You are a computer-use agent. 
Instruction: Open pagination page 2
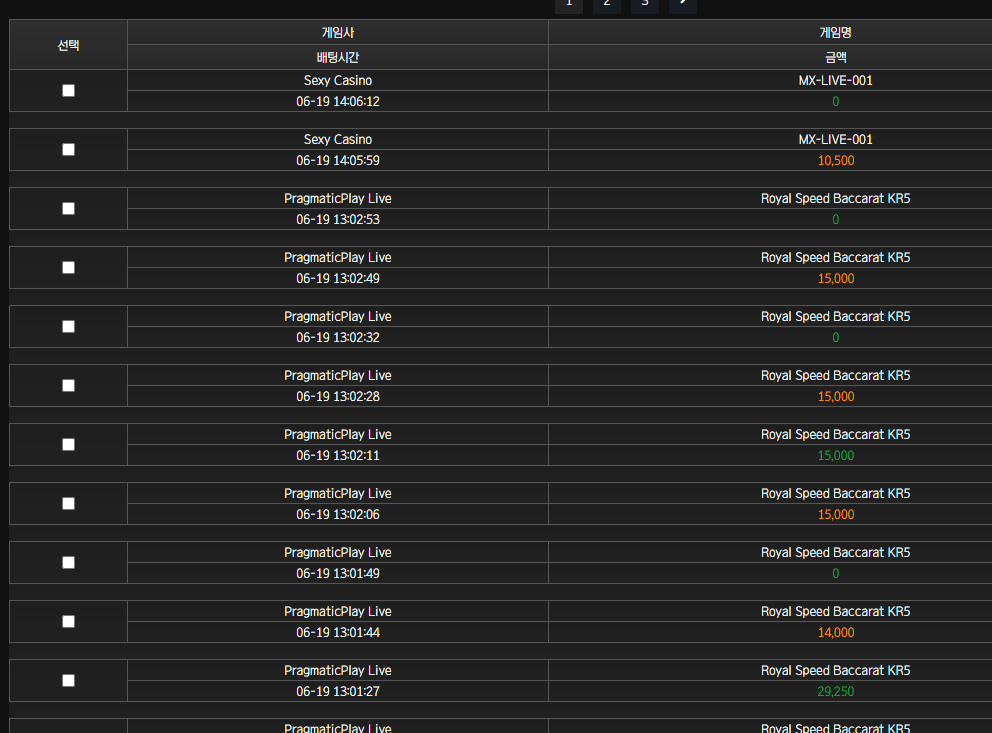click(607, 4)
